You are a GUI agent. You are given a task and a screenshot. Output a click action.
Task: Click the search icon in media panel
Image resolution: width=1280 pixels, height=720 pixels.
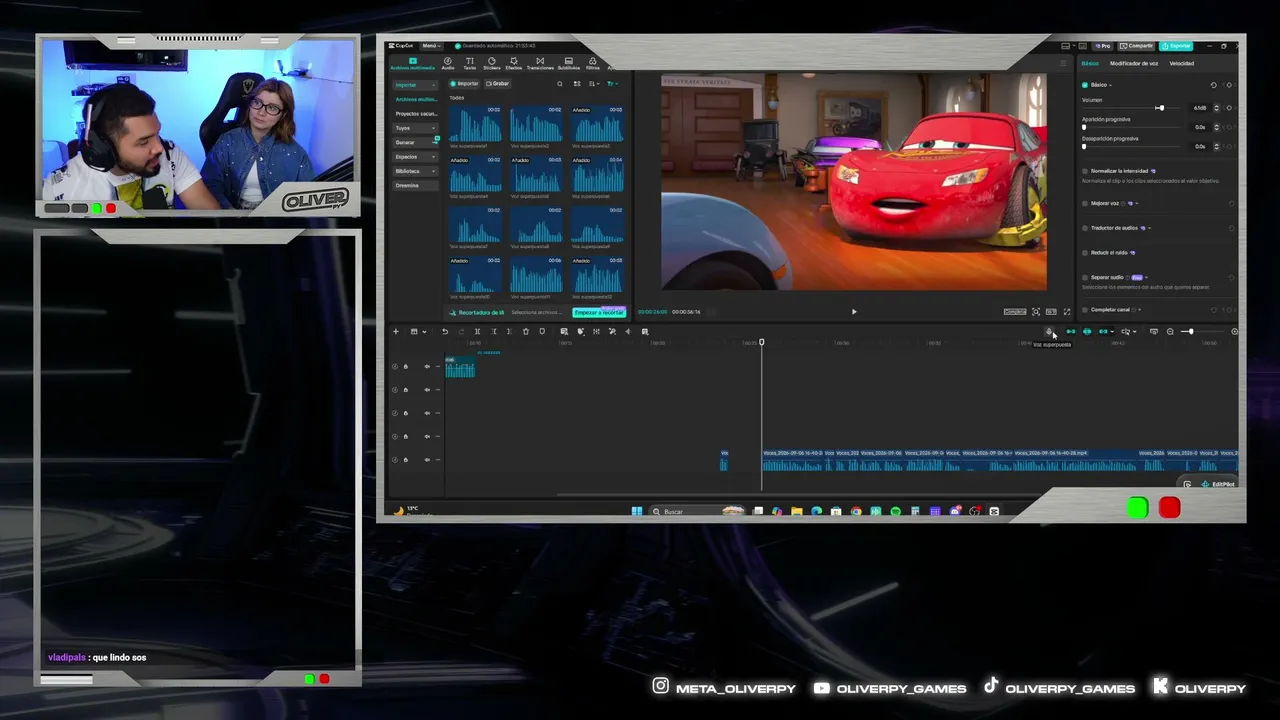coord(560,84)
